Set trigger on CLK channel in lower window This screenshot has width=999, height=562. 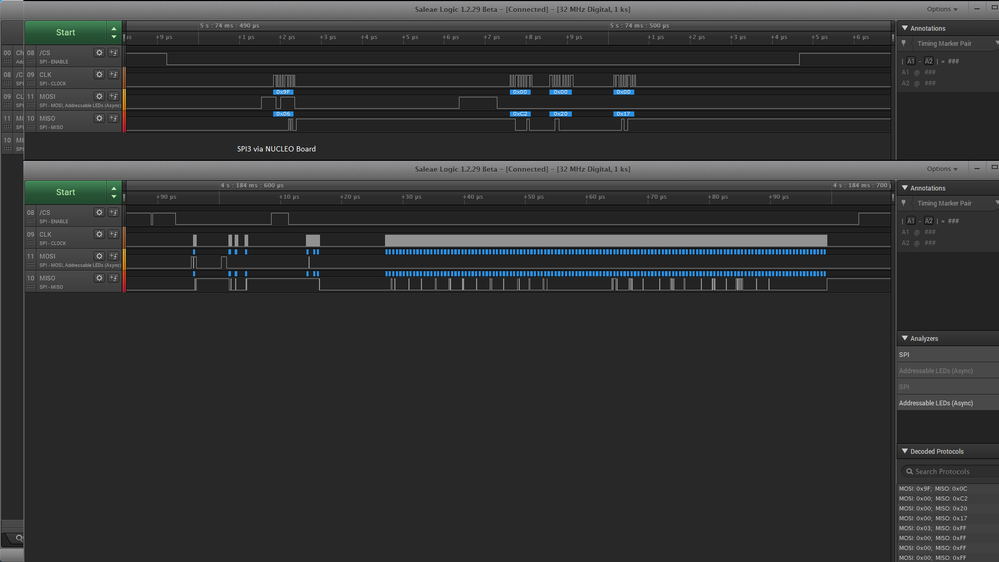click(113, 234)
